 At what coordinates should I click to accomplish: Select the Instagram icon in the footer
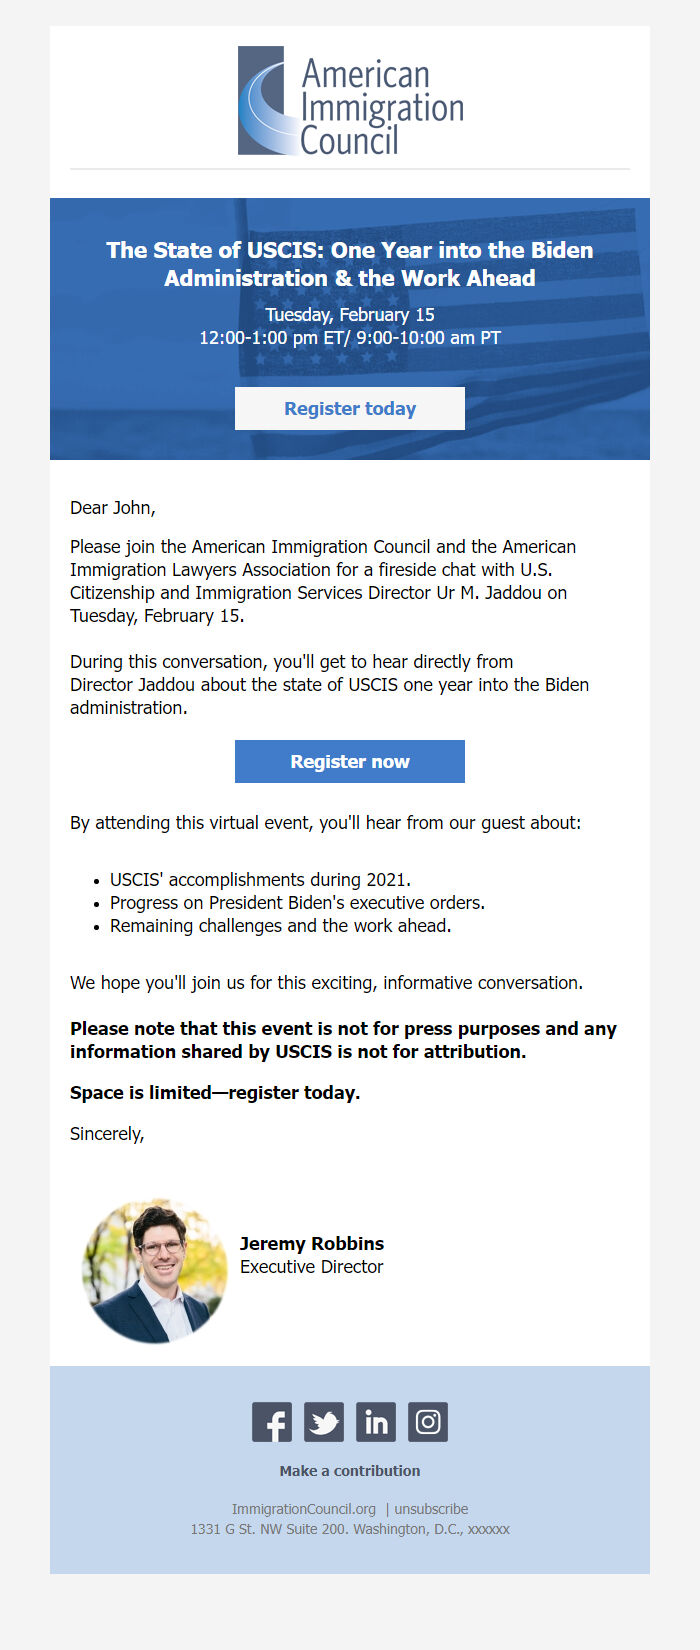pos(427,1421)
